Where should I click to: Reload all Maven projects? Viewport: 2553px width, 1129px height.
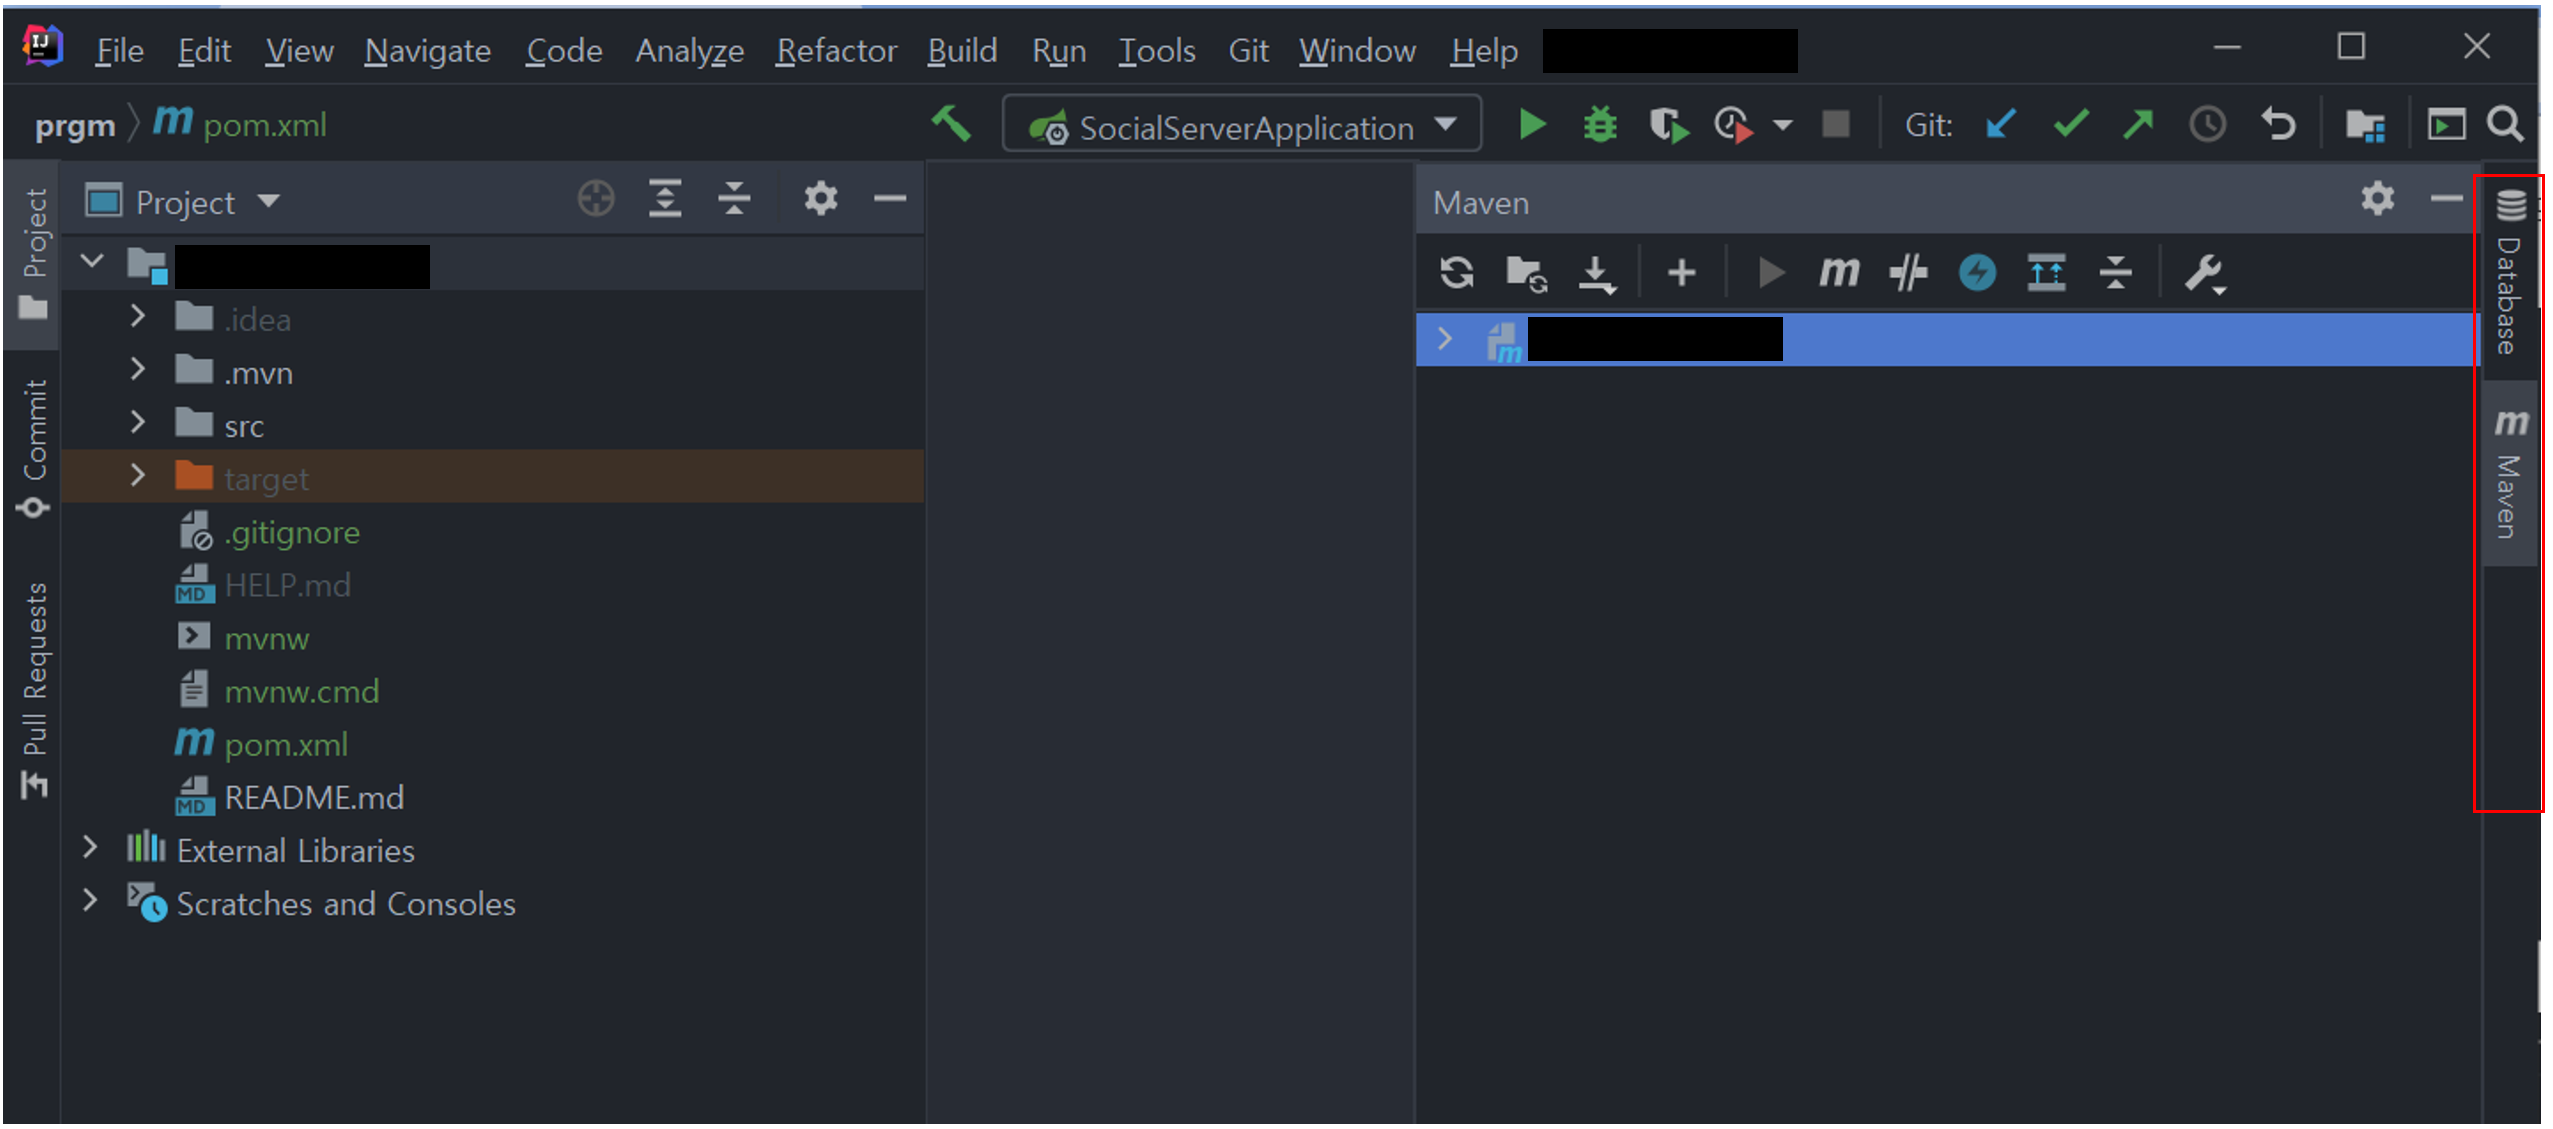point(1456,272)
